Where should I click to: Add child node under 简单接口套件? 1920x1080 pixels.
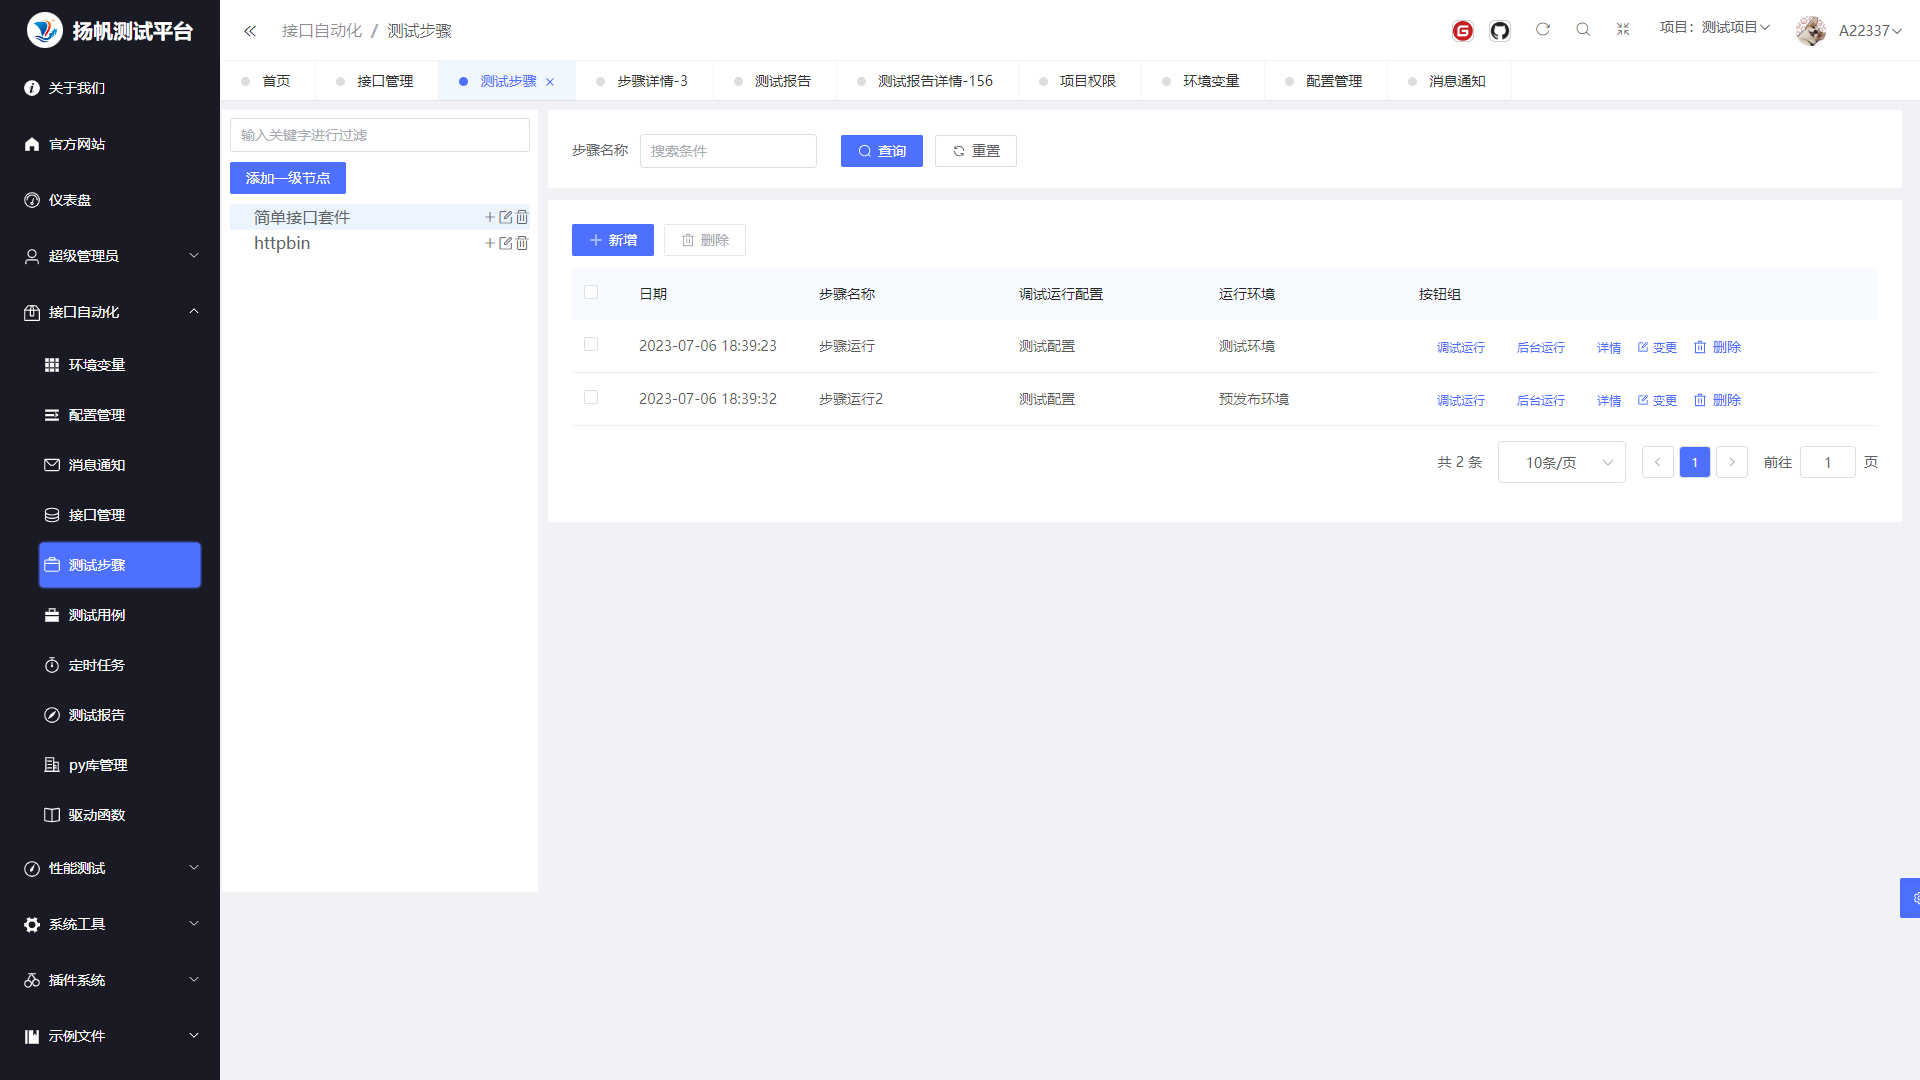(490, 217)
